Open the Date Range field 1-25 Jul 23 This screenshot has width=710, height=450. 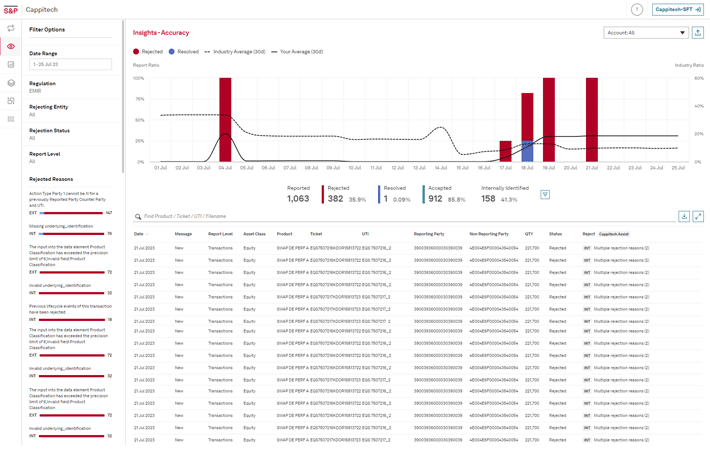(x=70, y=64)
